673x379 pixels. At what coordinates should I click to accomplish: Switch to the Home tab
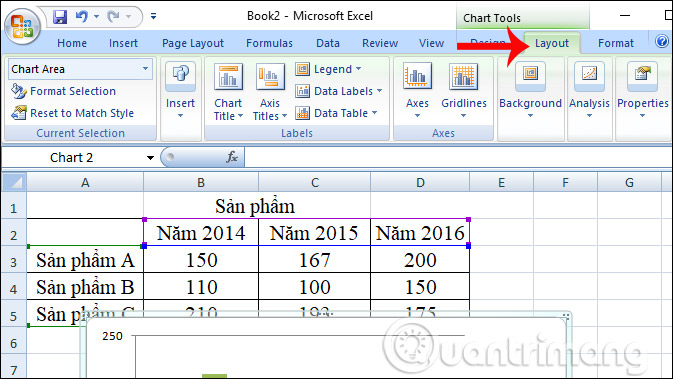click(x=72, y=43)
